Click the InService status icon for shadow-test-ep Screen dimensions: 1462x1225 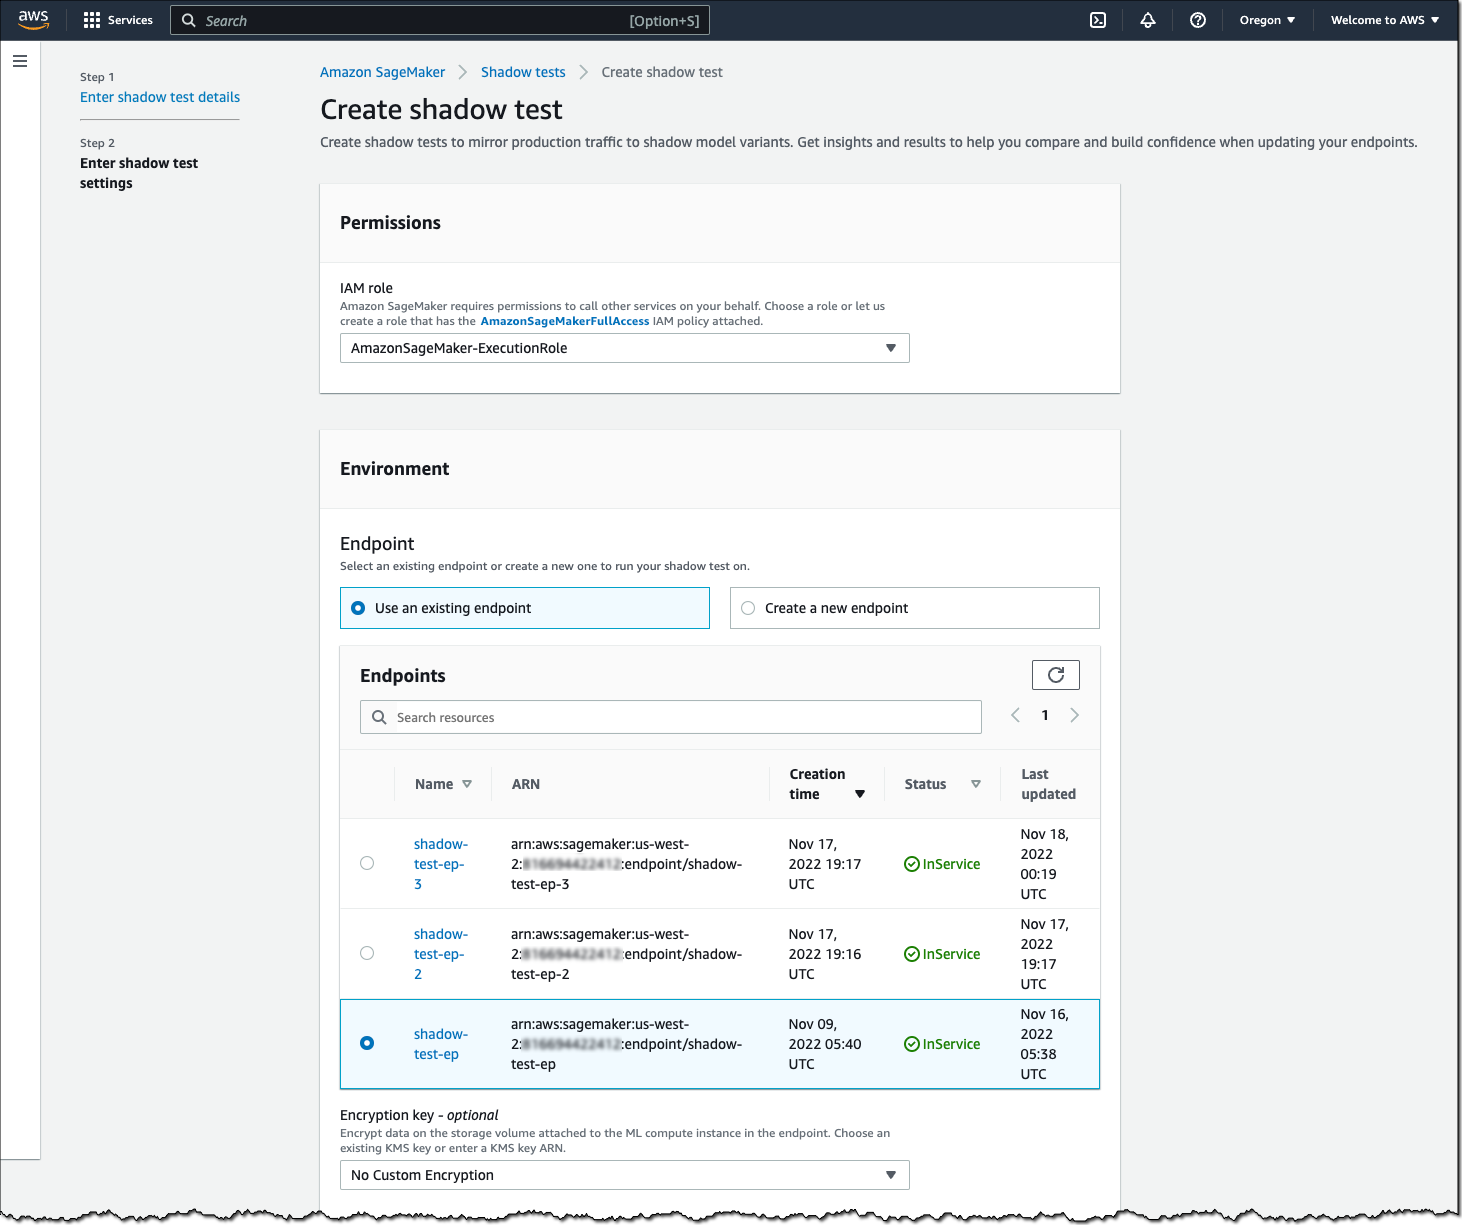pos(912,1044)
